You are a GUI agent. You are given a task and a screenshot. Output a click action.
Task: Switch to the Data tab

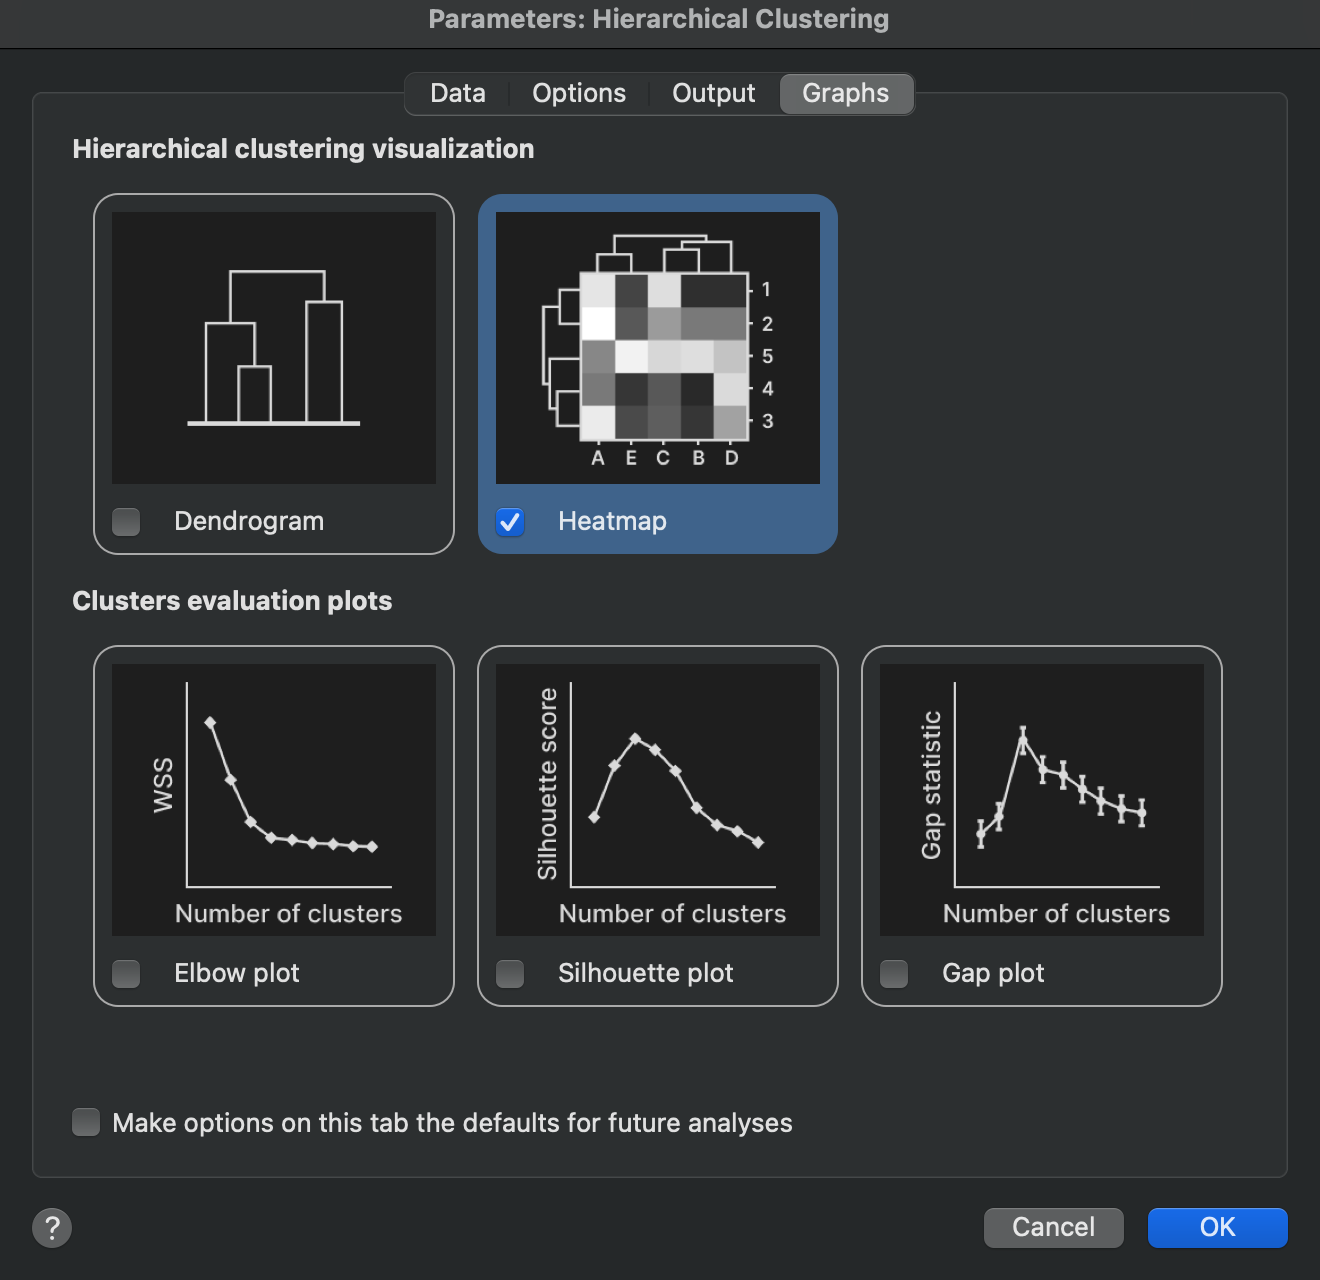[458, 93]
